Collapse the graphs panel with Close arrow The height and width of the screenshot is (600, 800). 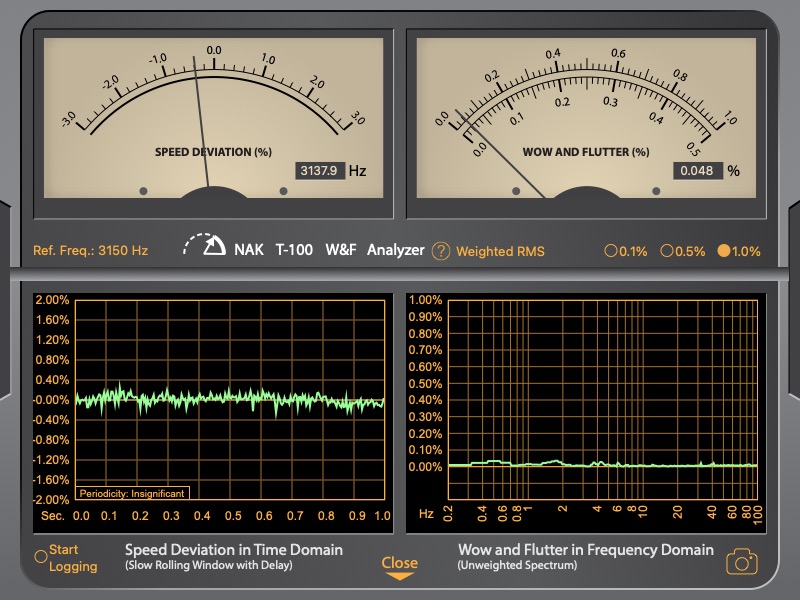[399, 567]
